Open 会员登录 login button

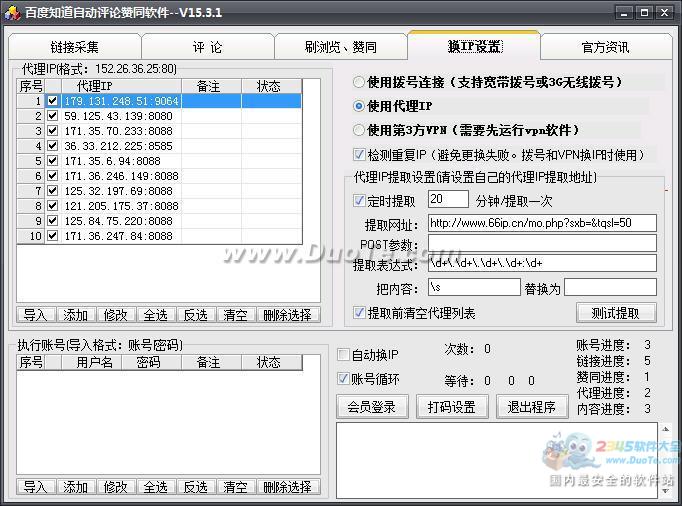click(372, 407)
